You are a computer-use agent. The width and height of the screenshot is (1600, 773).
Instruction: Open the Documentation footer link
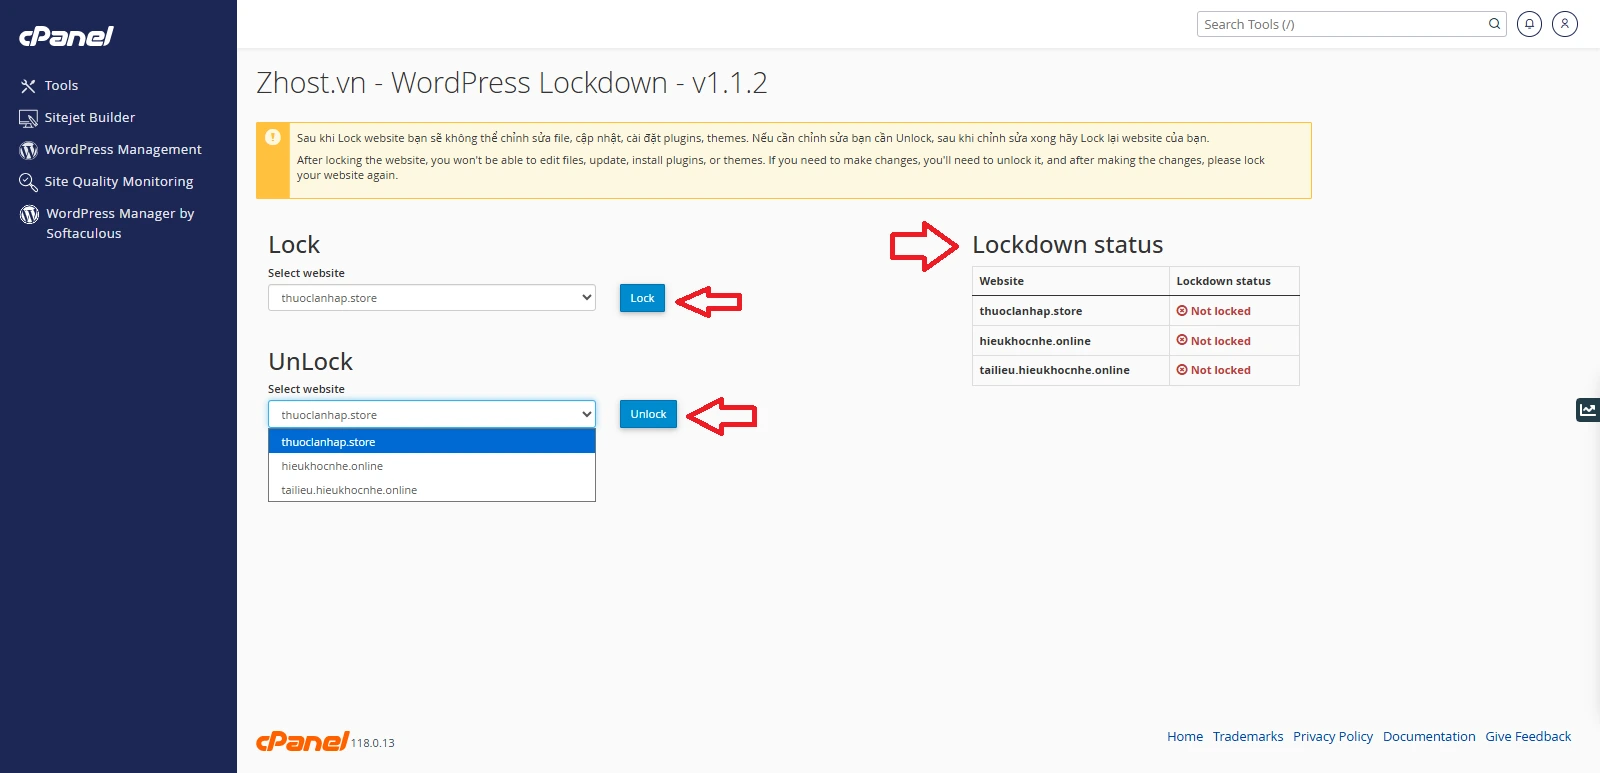(1428, 737)
